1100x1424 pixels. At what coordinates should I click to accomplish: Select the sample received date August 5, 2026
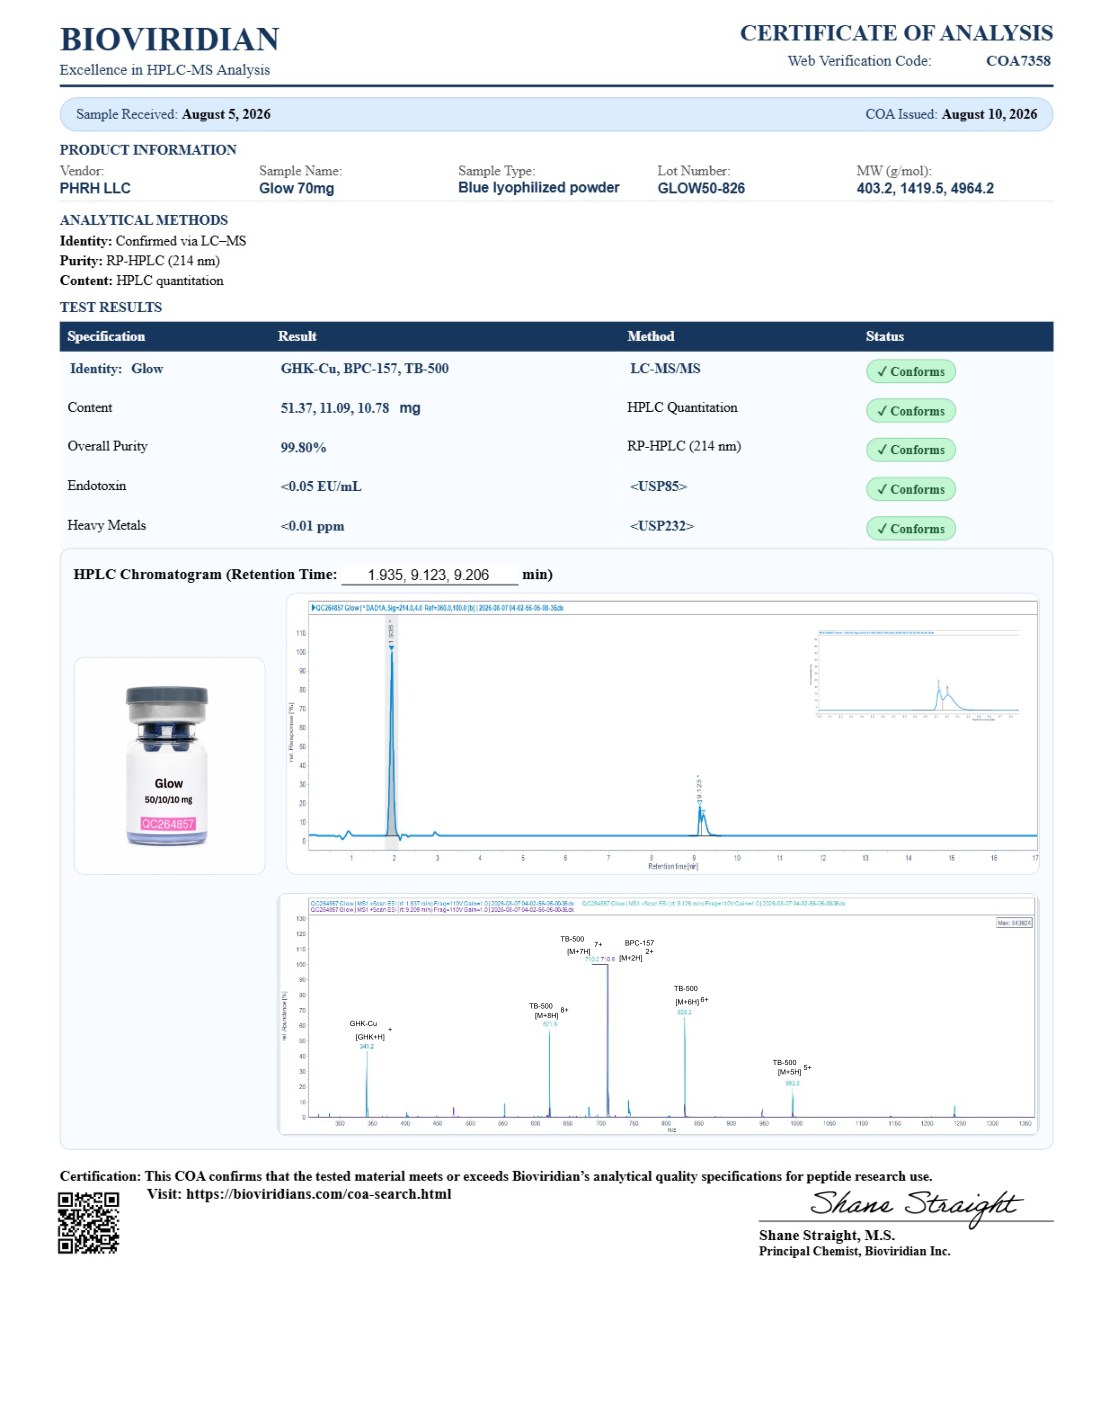(226, 114)
